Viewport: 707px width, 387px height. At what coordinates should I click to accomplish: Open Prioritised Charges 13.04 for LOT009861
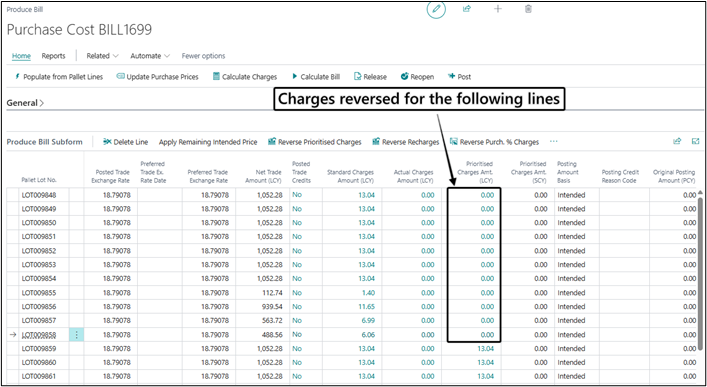coord(486,376)
